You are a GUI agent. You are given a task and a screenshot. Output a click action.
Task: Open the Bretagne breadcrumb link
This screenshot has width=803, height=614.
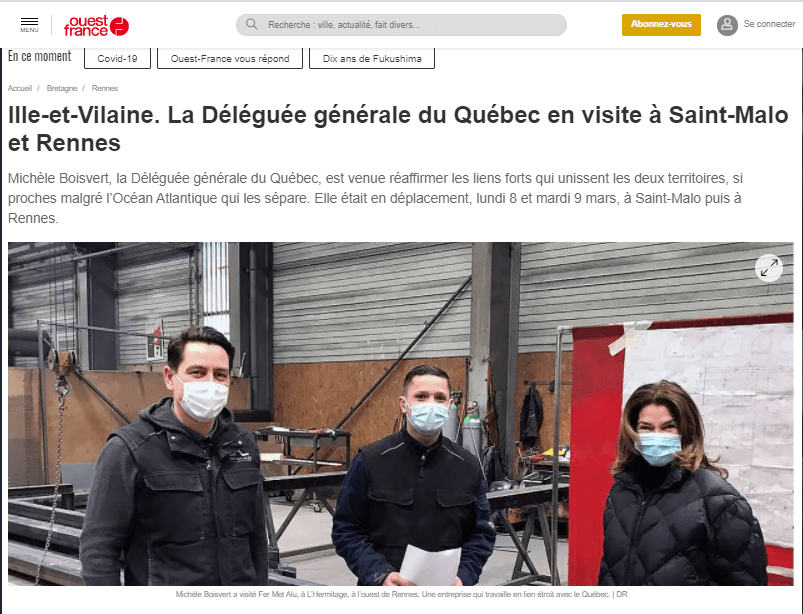pos(61,88)
